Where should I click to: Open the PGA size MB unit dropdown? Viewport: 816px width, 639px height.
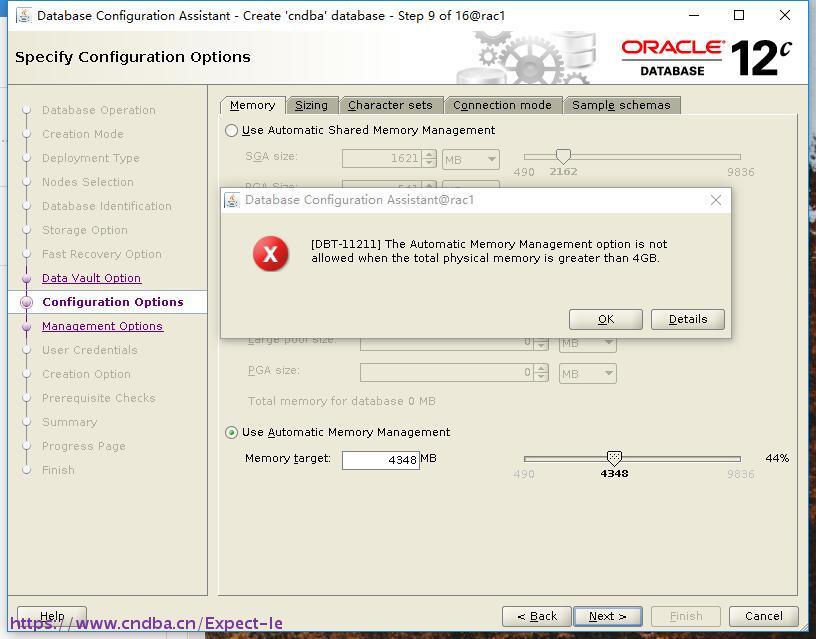(588, 374)
